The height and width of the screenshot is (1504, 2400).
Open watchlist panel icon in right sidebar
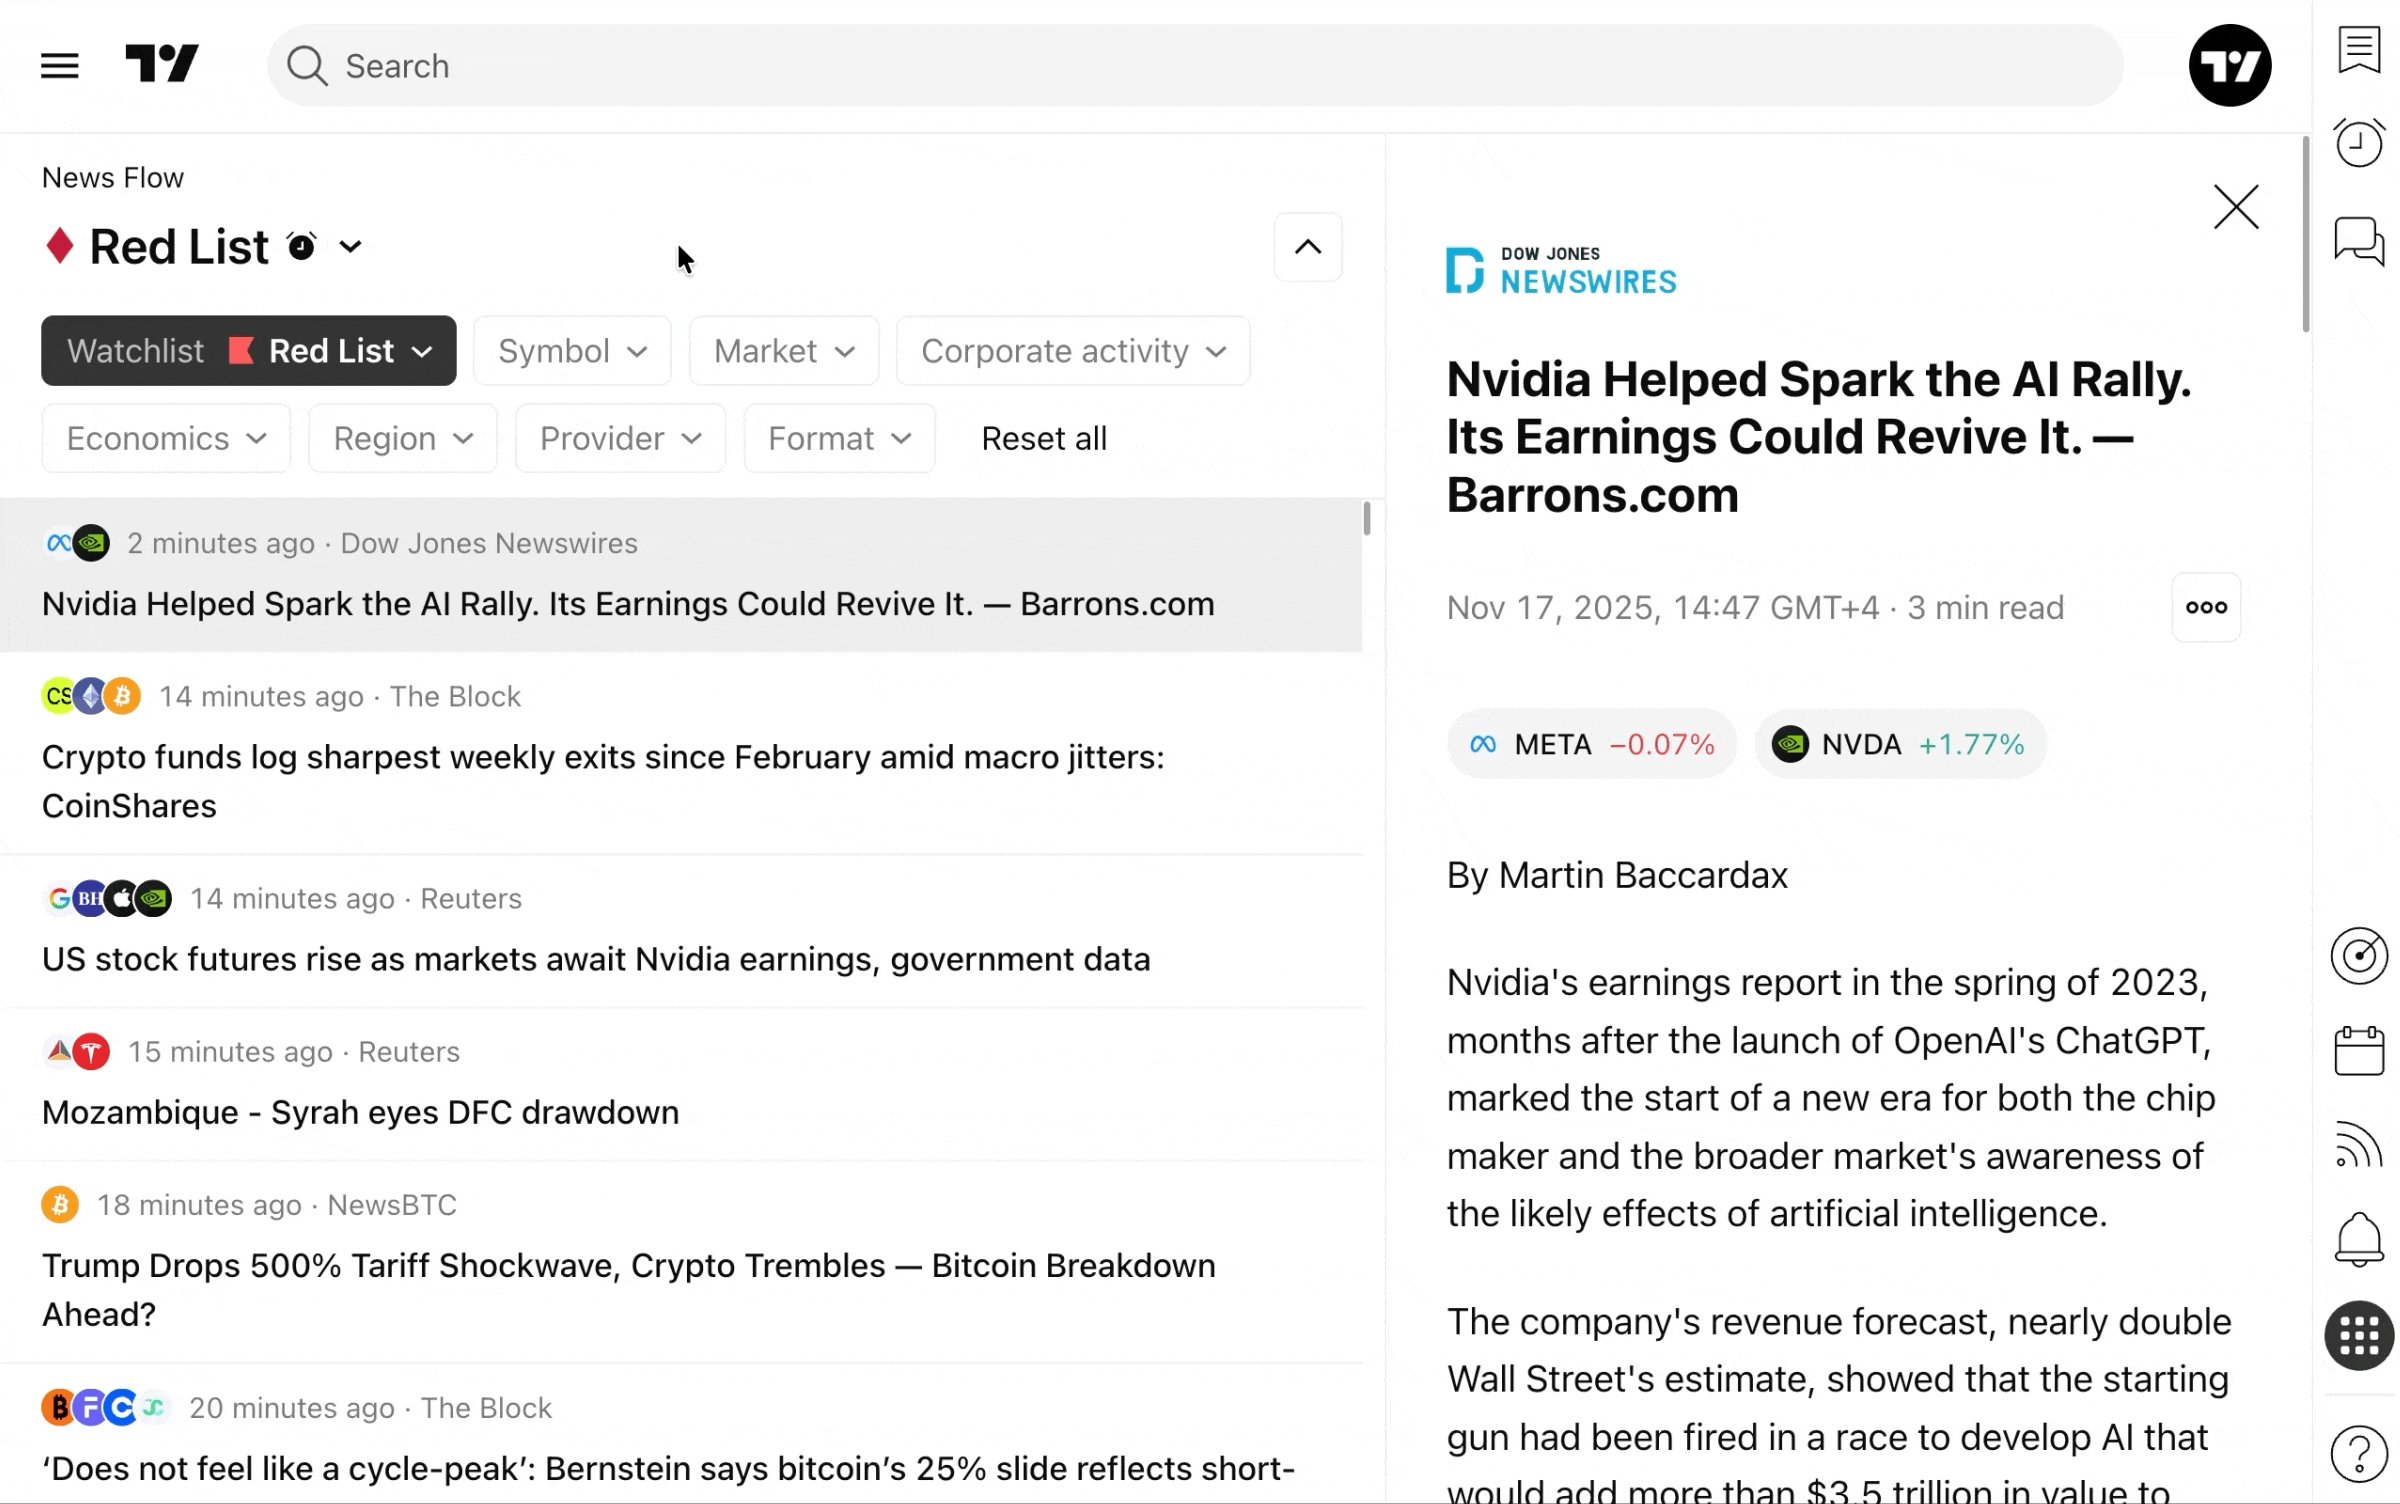[2359, 49]
